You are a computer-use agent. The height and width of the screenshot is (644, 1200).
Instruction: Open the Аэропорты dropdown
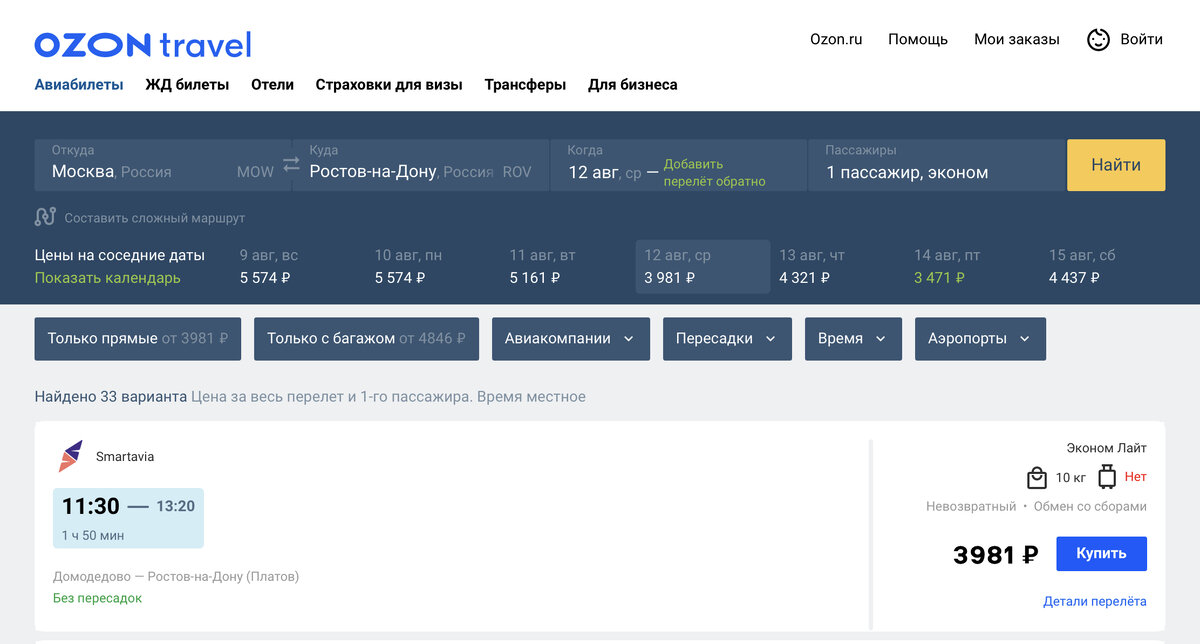click(x=980, y=339)
